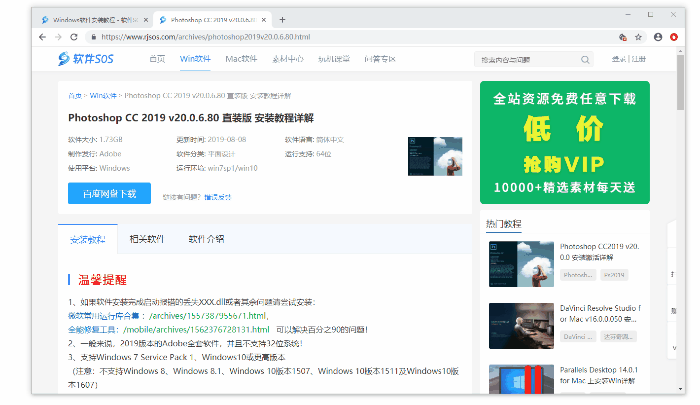Screen dimensions: 700x405
Task: Click the Win软件 breadcrumb link
Action: click(x=103, y=96)
